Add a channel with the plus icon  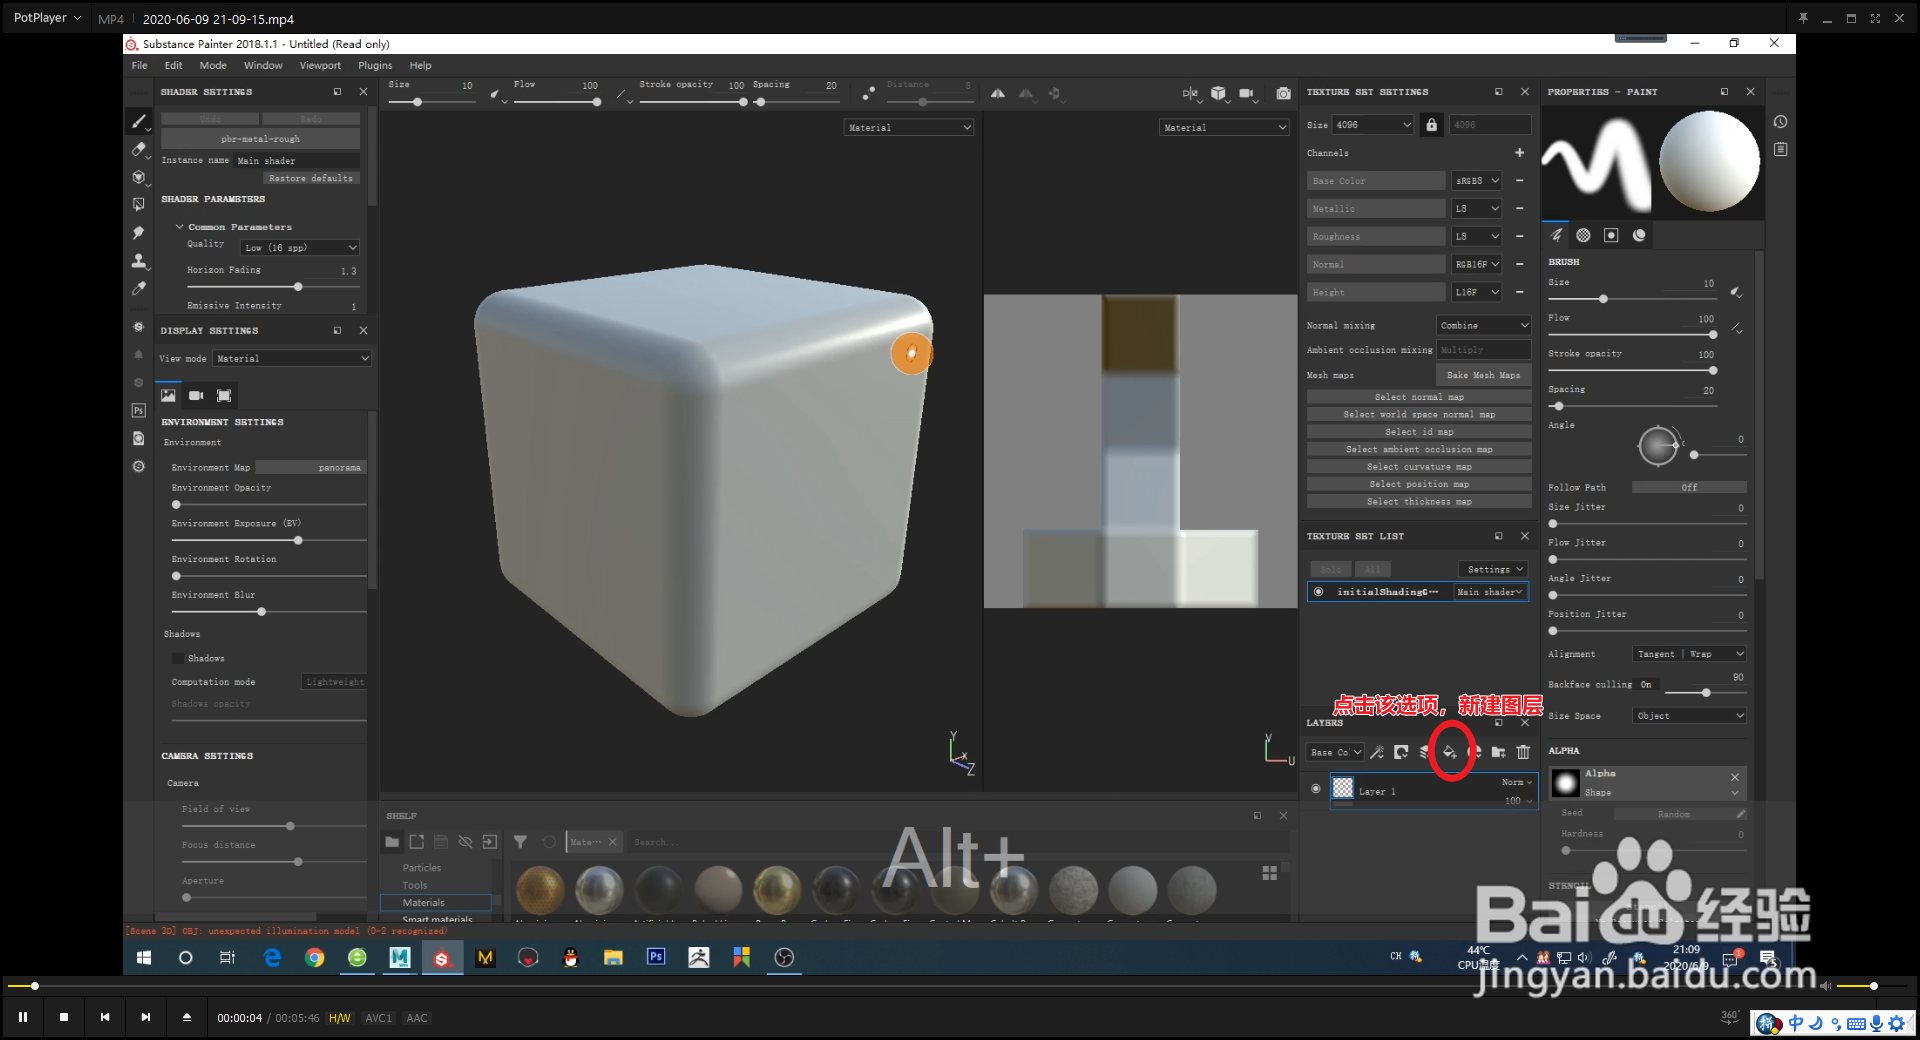pos(1519,153)
